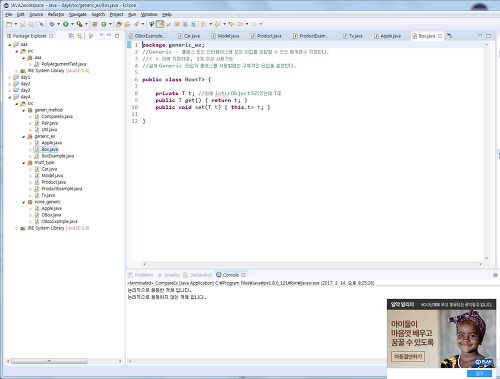Image resolution: width=500 pixels, height=379 pixels.
Task: Open the Navigate menu
Action: click(x=78, y=15)
